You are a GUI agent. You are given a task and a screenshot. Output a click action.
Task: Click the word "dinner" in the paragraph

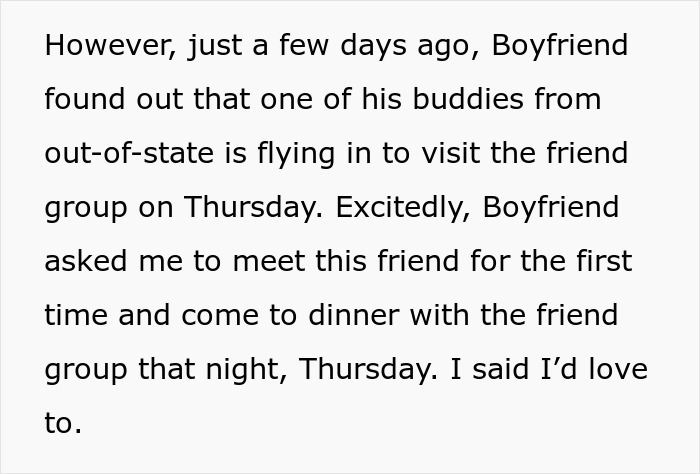[x=354, y=315]
